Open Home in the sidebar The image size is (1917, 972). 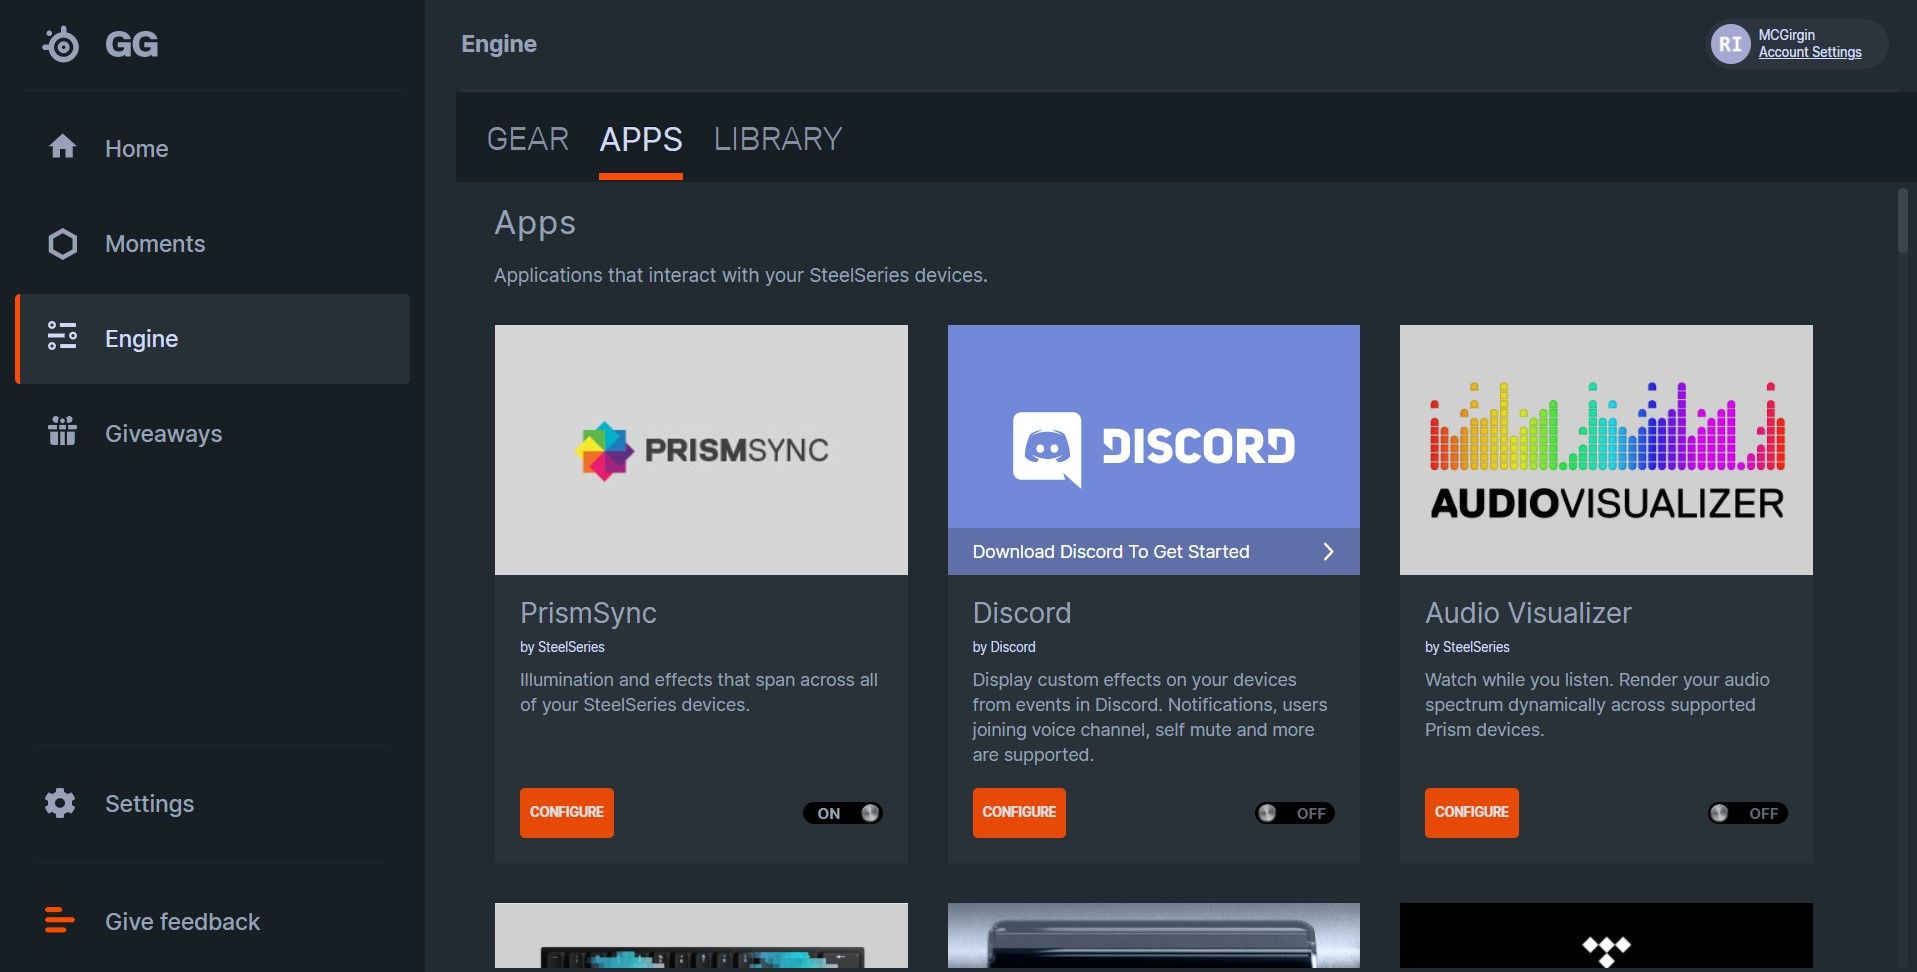213,148
